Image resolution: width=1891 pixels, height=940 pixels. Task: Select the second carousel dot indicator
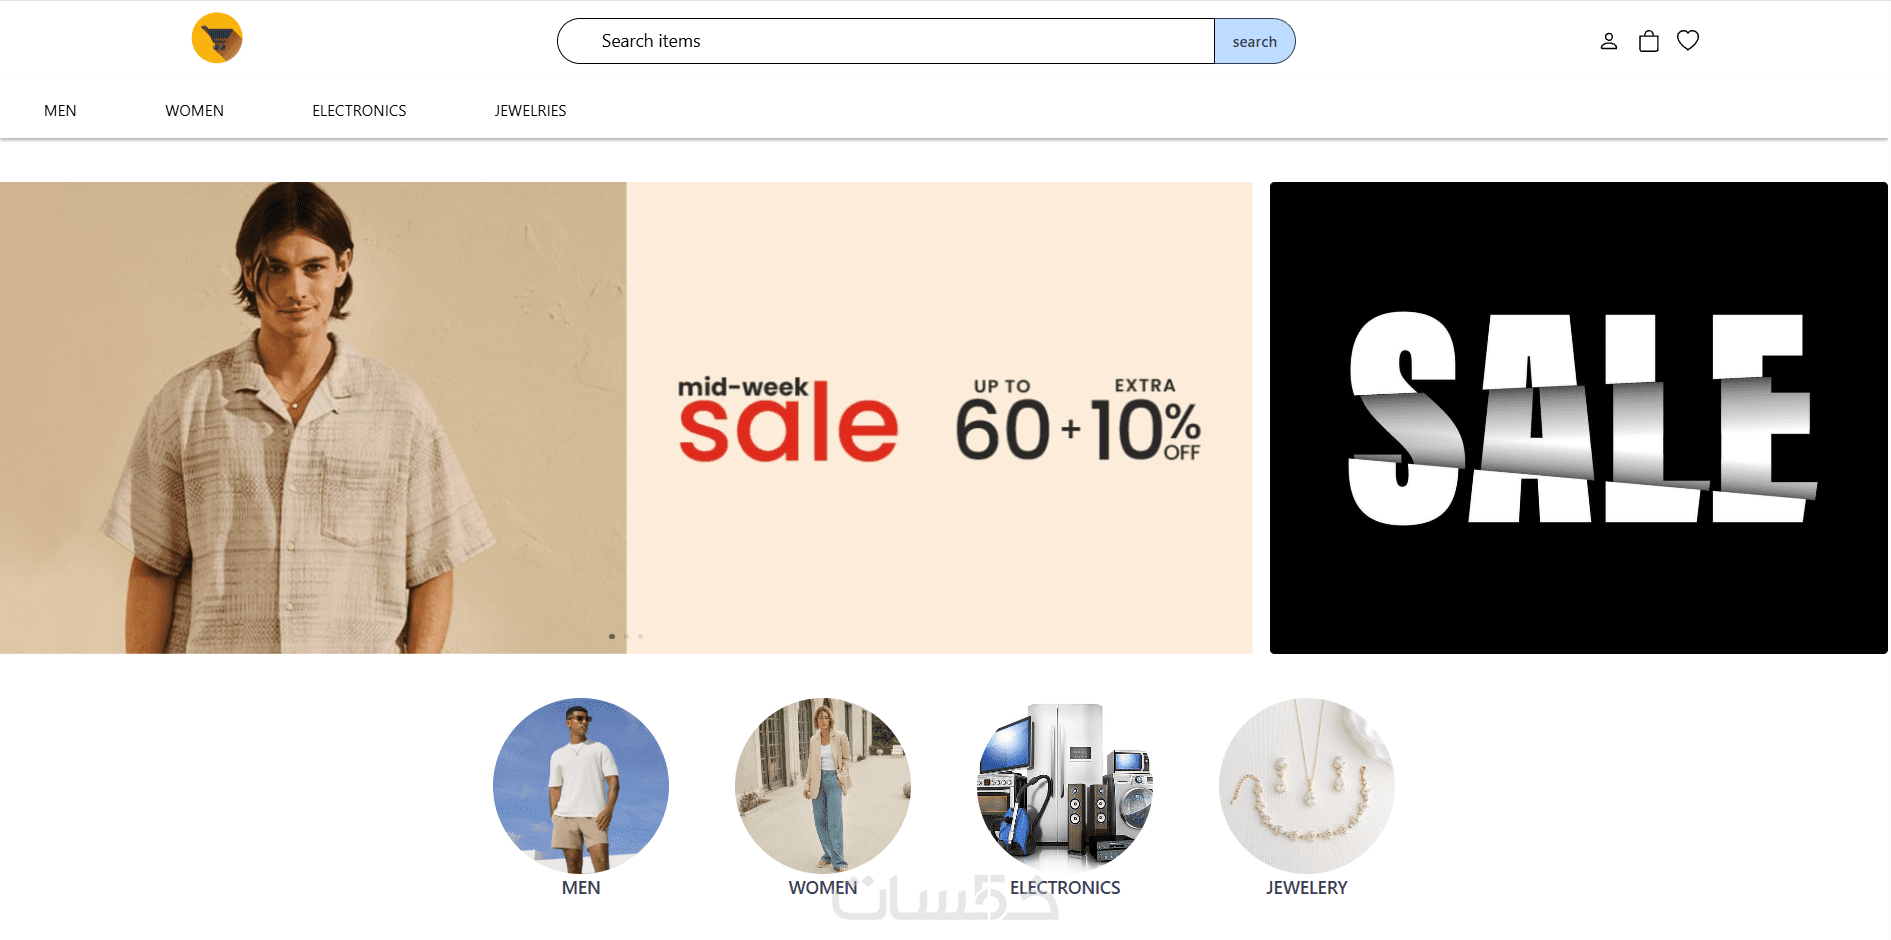627,636
